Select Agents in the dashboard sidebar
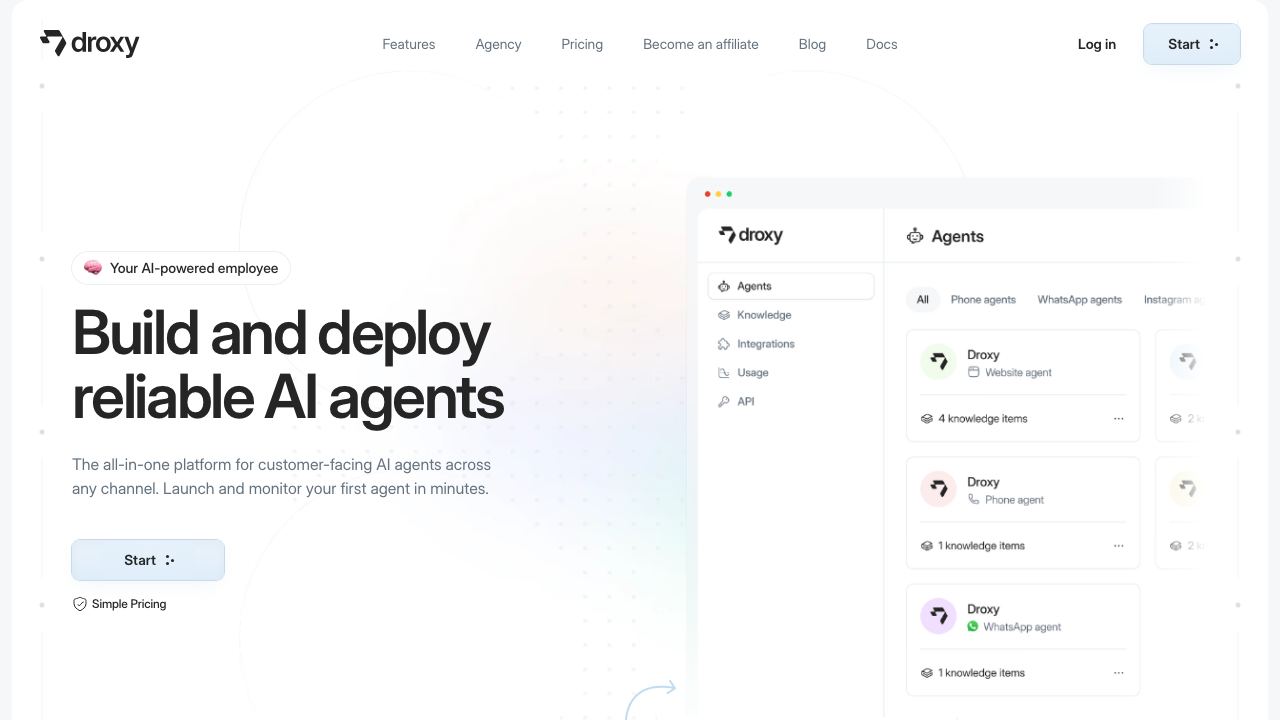The image size is (1280, 720). coord(791,286)
